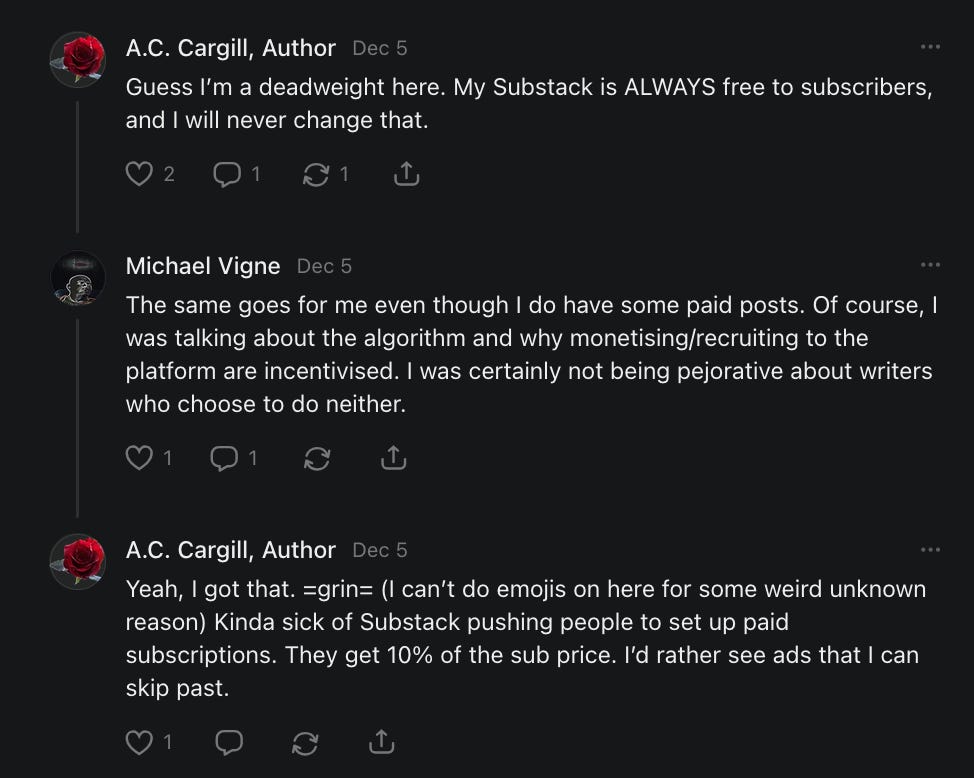974x778 pixels.
Task: Restack A.C. Cargill's first comment
Action: coord(316,175)
